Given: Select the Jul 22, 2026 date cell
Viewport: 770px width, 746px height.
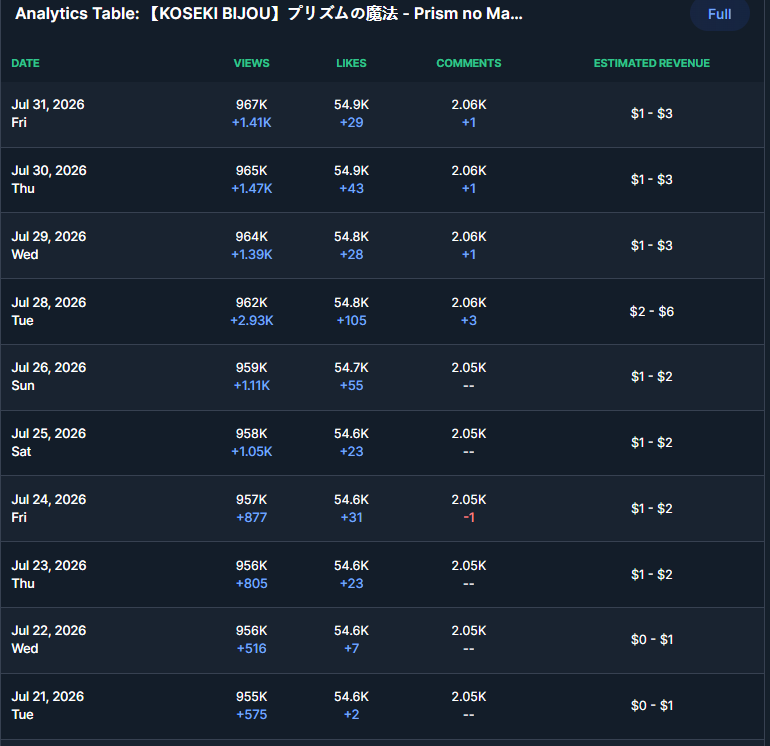Looking at the screenshot, I should (x=49, y=639).
